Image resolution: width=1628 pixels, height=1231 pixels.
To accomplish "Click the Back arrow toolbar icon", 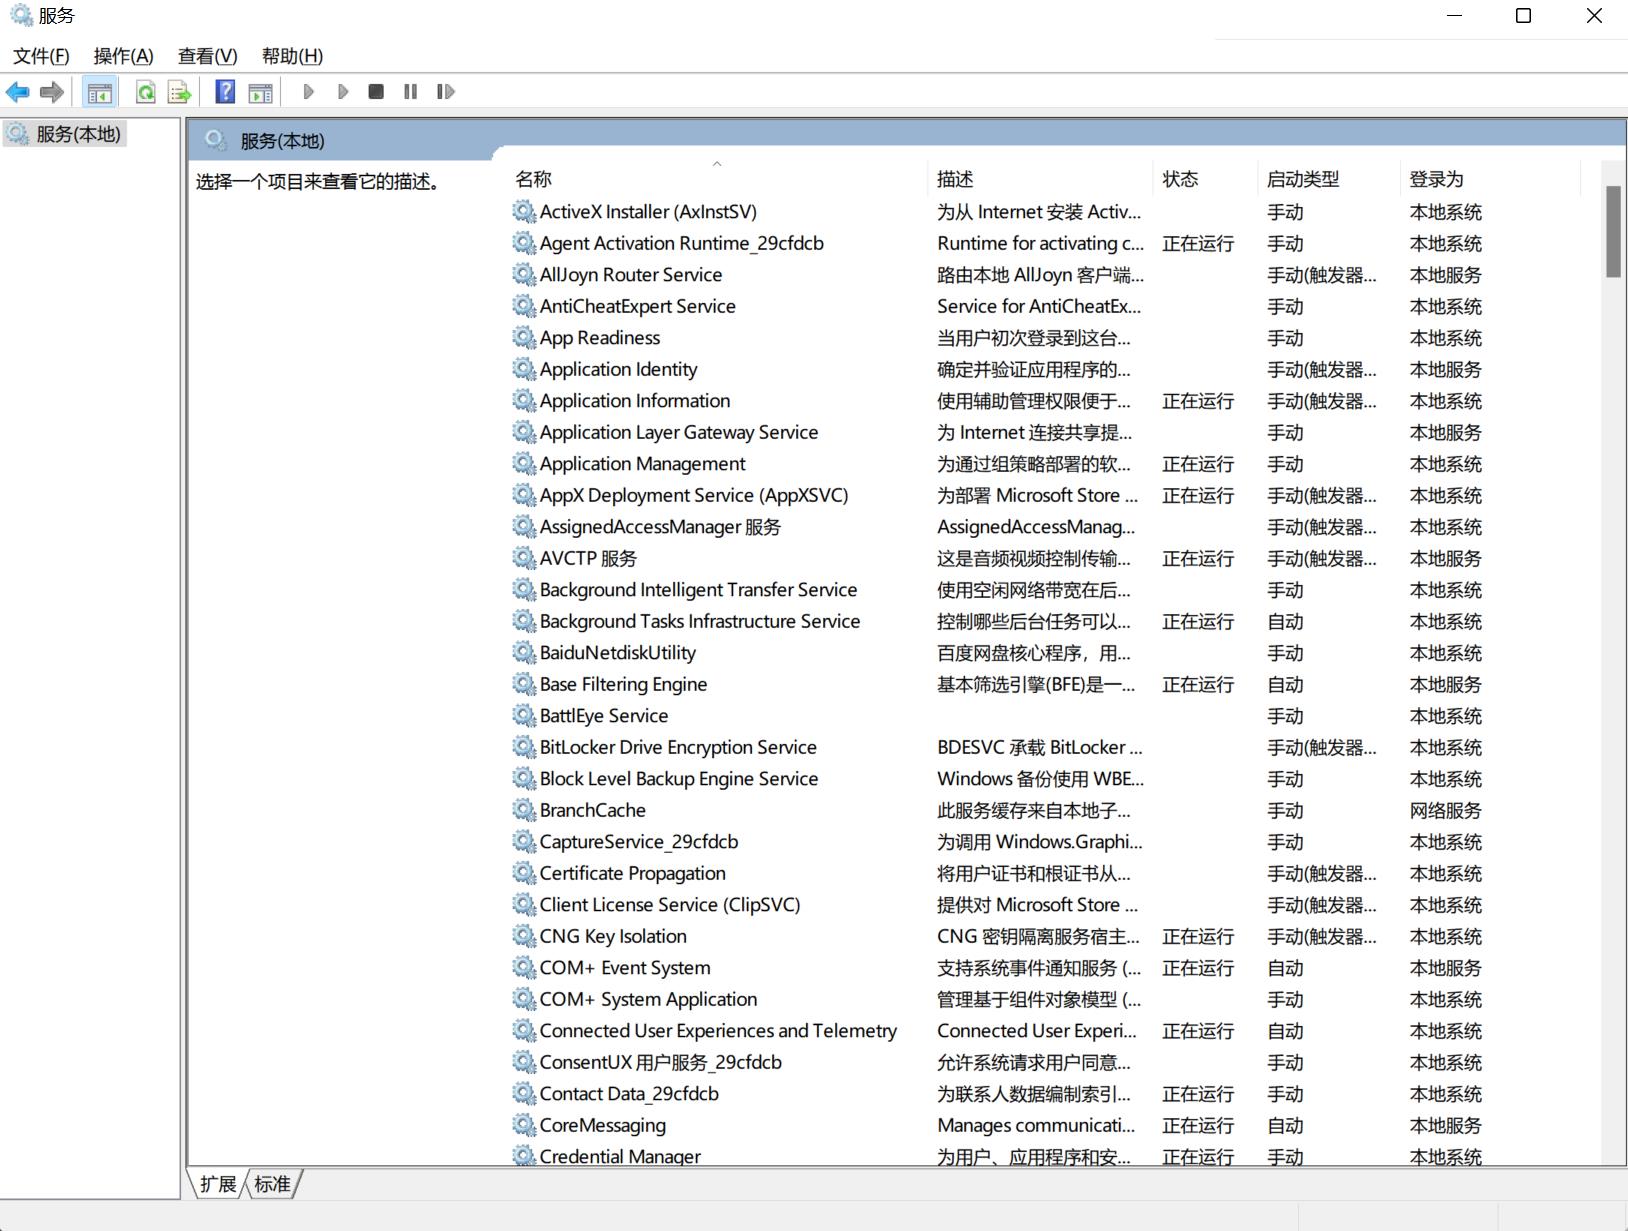I will point(18,92).
